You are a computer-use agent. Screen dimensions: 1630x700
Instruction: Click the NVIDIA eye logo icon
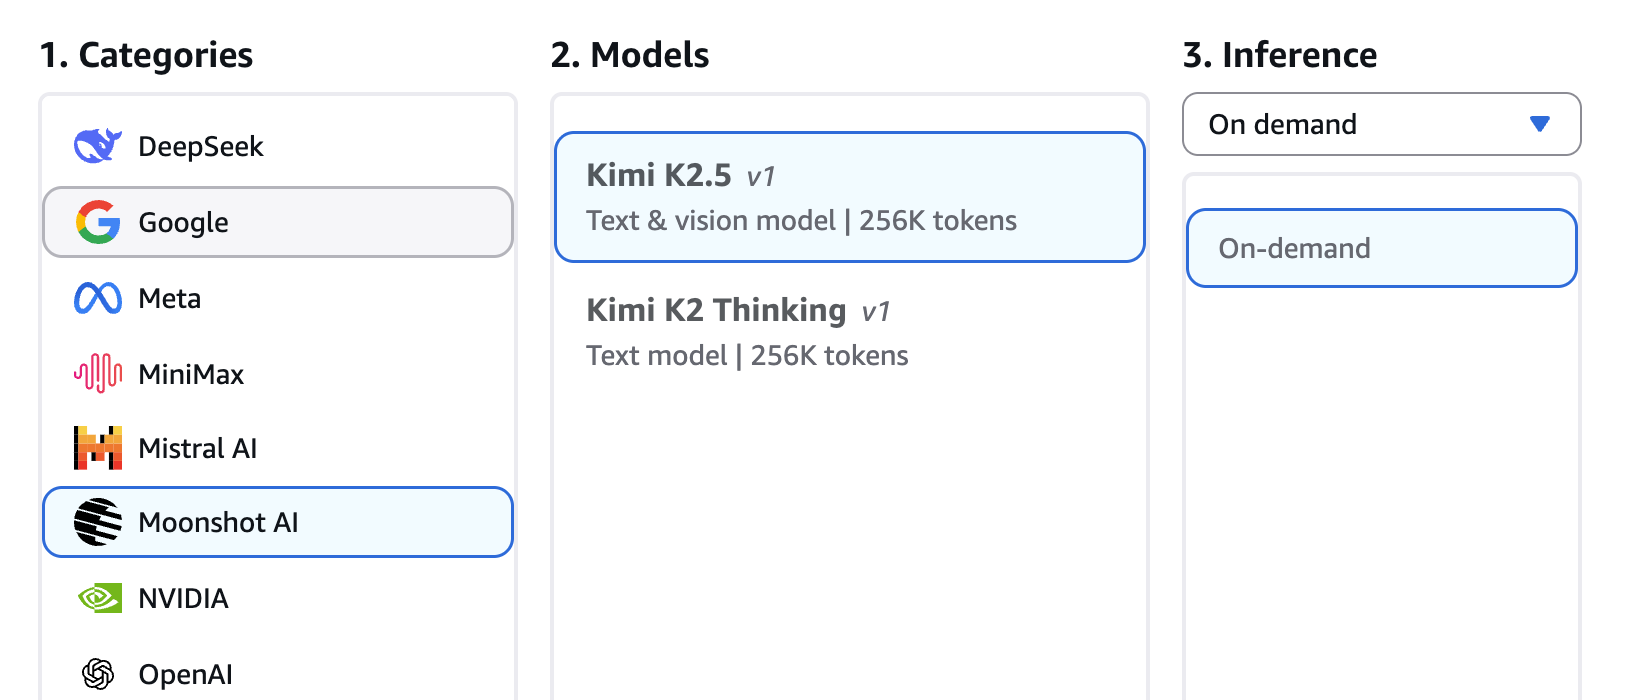[x=98, y=598]
